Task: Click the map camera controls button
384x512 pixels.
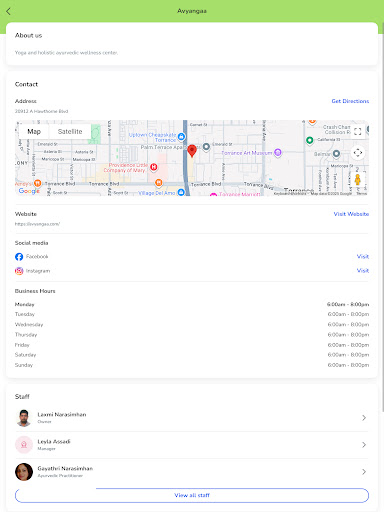Action: 358,153
